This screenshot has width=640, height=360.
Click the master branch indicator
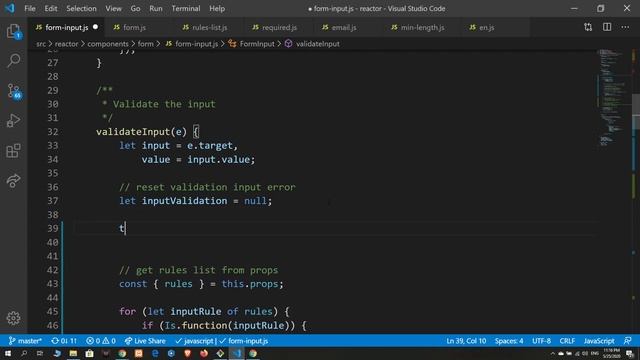25,341
